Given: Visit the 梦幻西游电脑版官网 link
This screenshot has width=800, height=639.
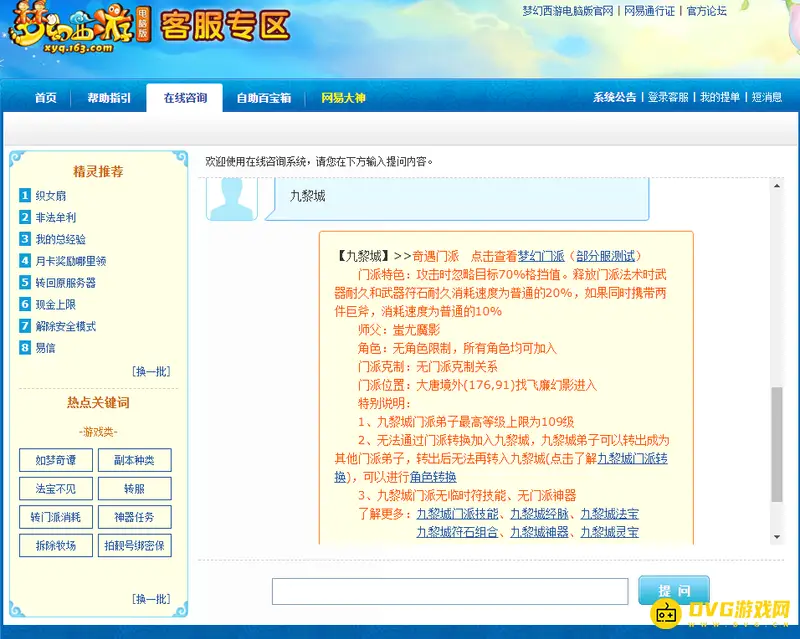Looking at the screenshot, I should [x=567, y=11].
